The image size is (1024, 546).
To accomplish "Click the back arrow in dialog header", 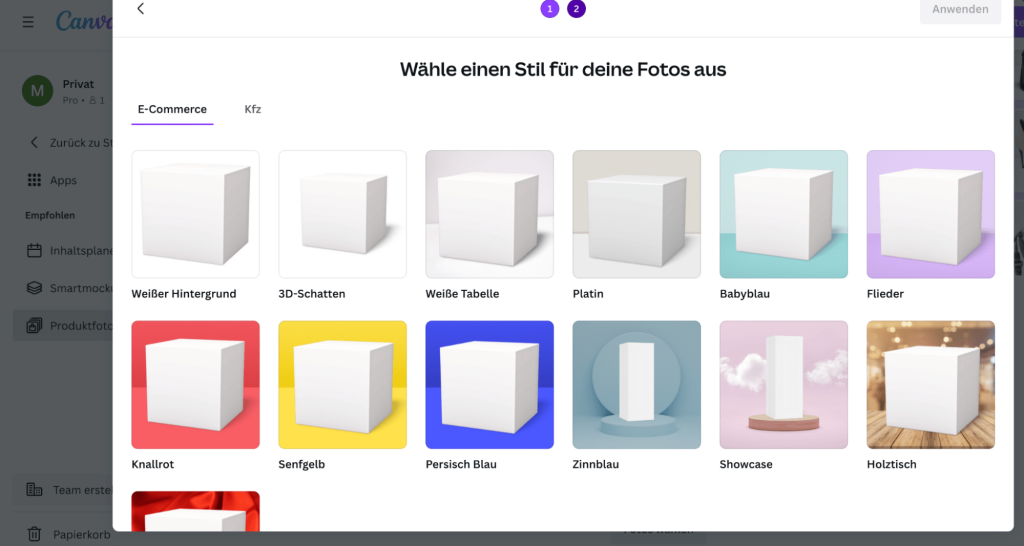I will click(140, 9).
